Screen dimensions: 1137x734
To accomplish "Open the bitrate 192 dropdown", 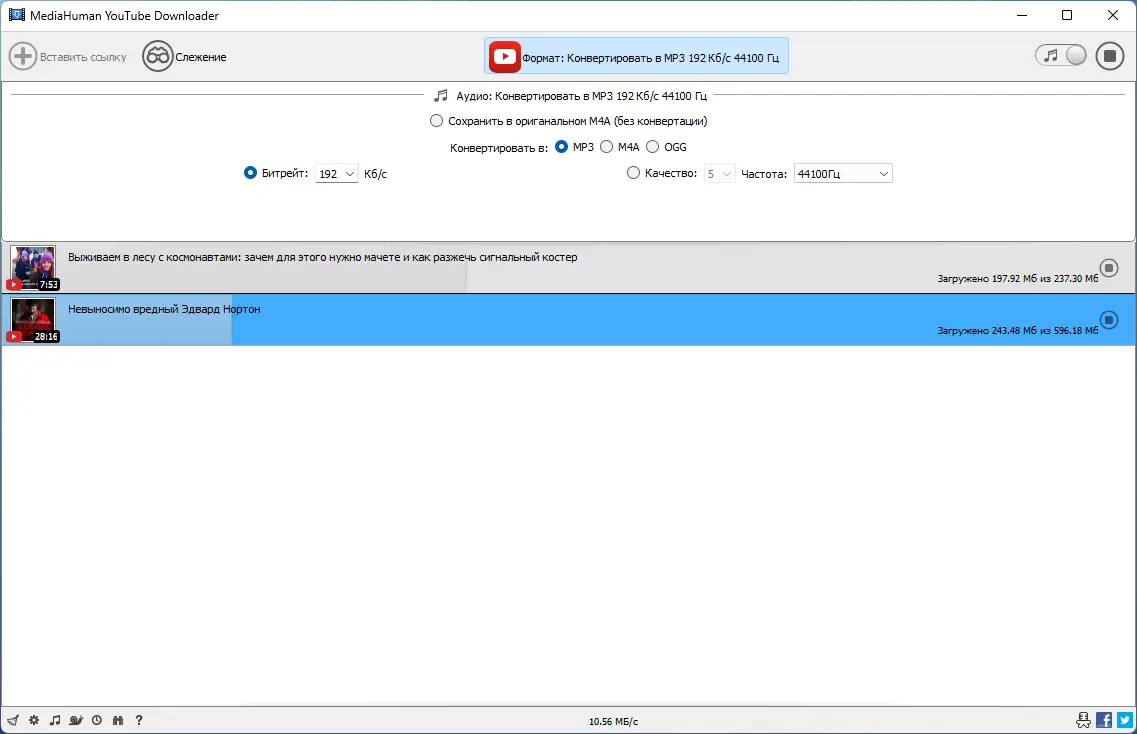I will click(x=336, y=174).
